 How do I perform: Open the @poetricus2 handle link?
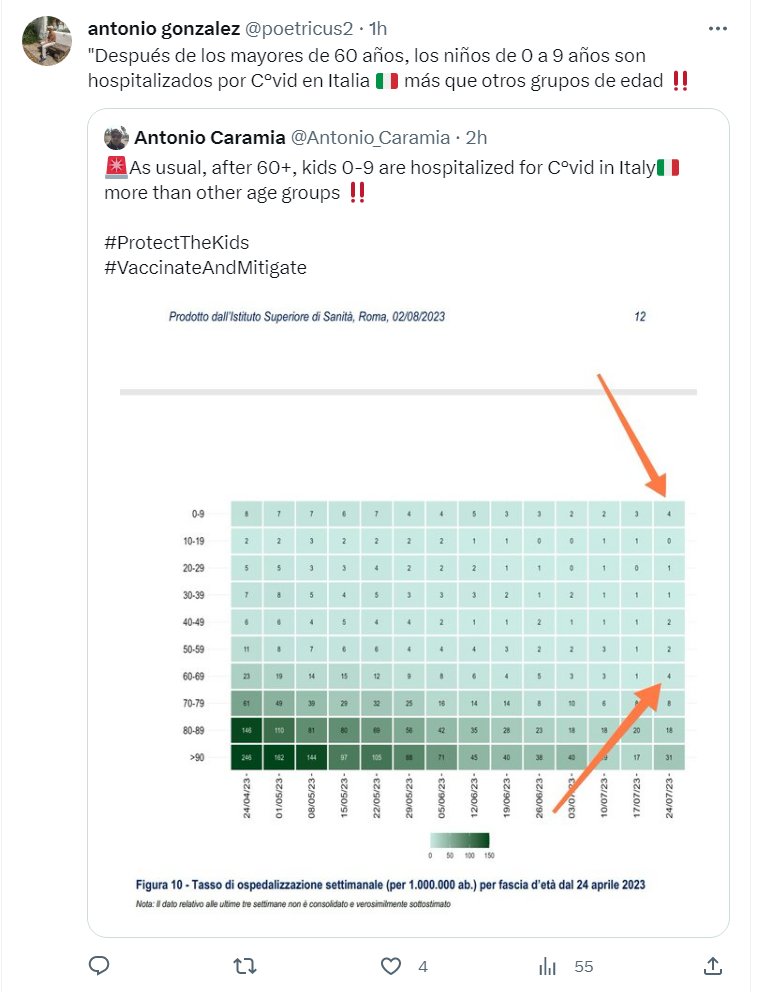300,28
